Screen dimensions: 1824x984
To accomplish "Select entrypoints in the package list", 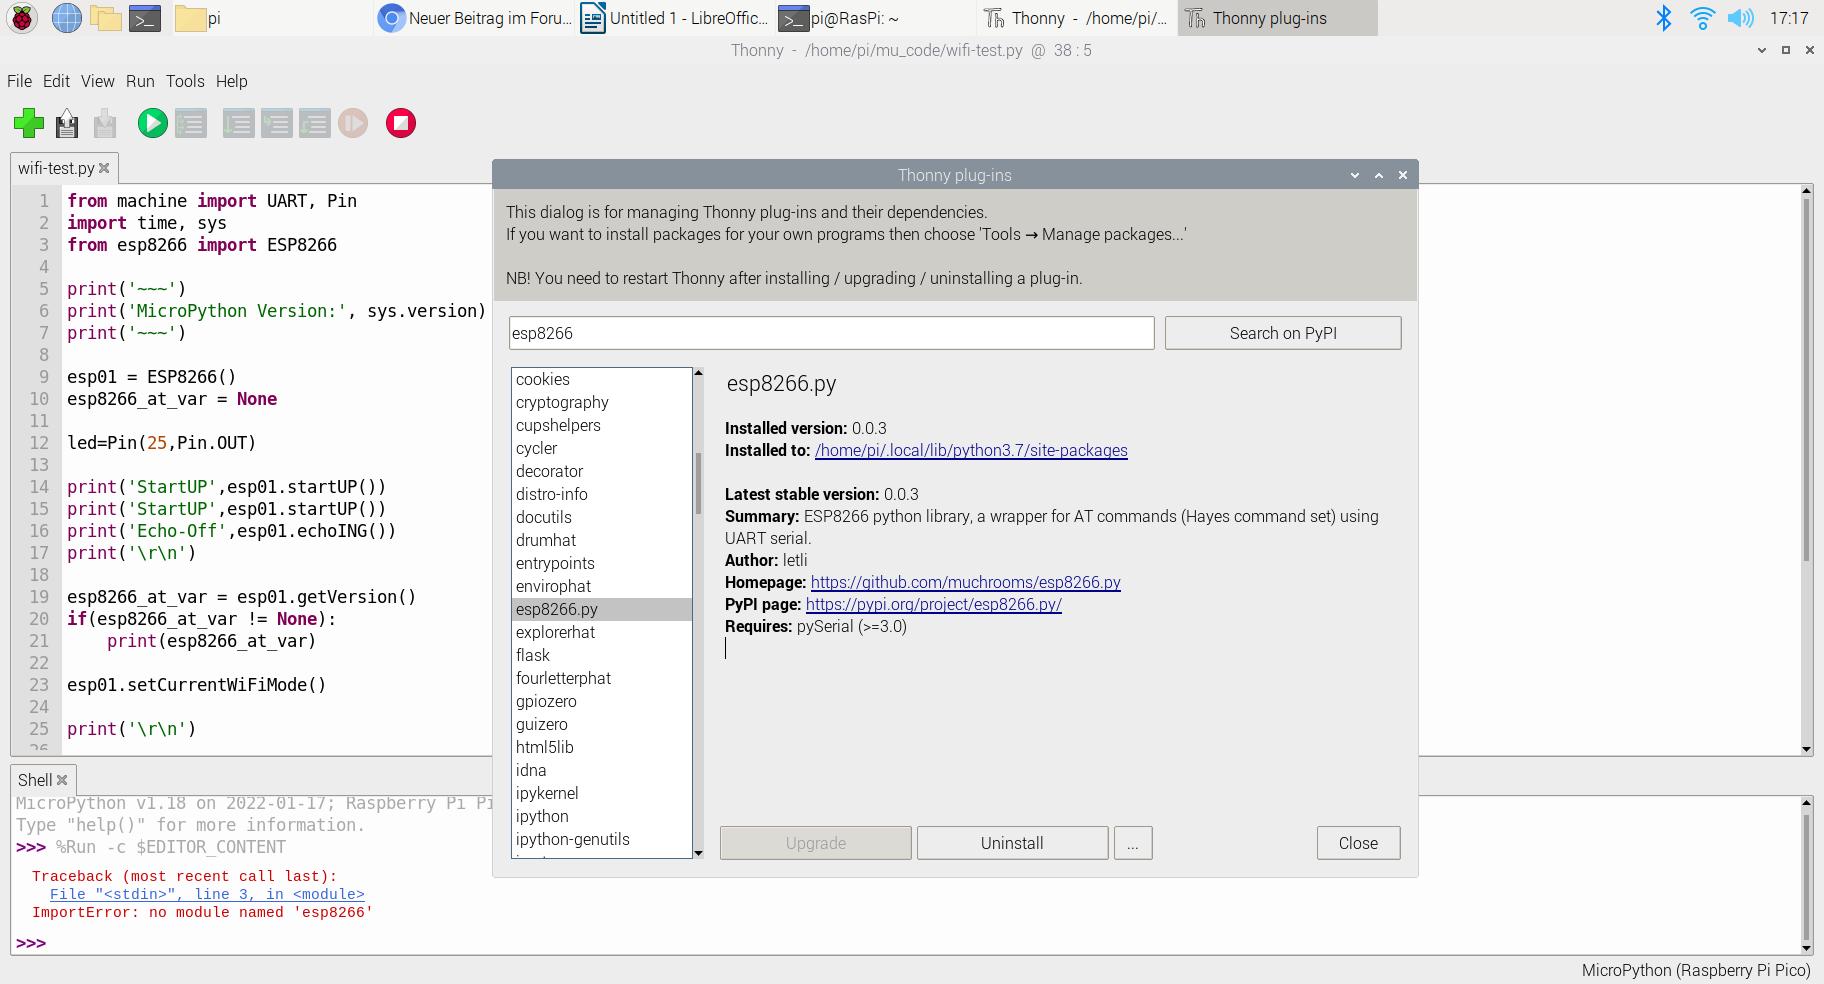I will 601,563.
